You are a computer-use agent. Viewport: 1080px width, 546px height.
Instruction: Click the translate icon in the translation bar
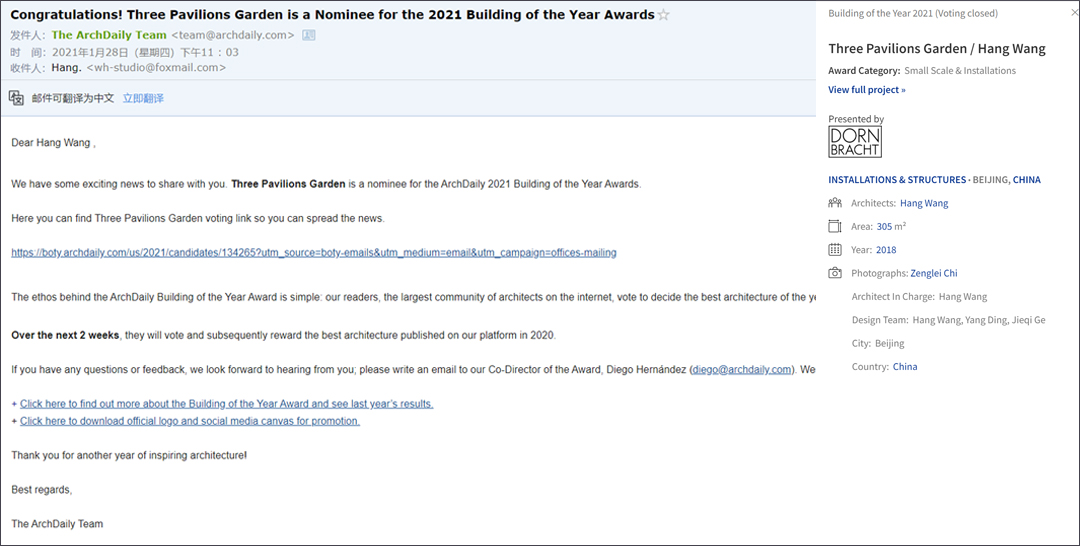(x=17, y=98)
